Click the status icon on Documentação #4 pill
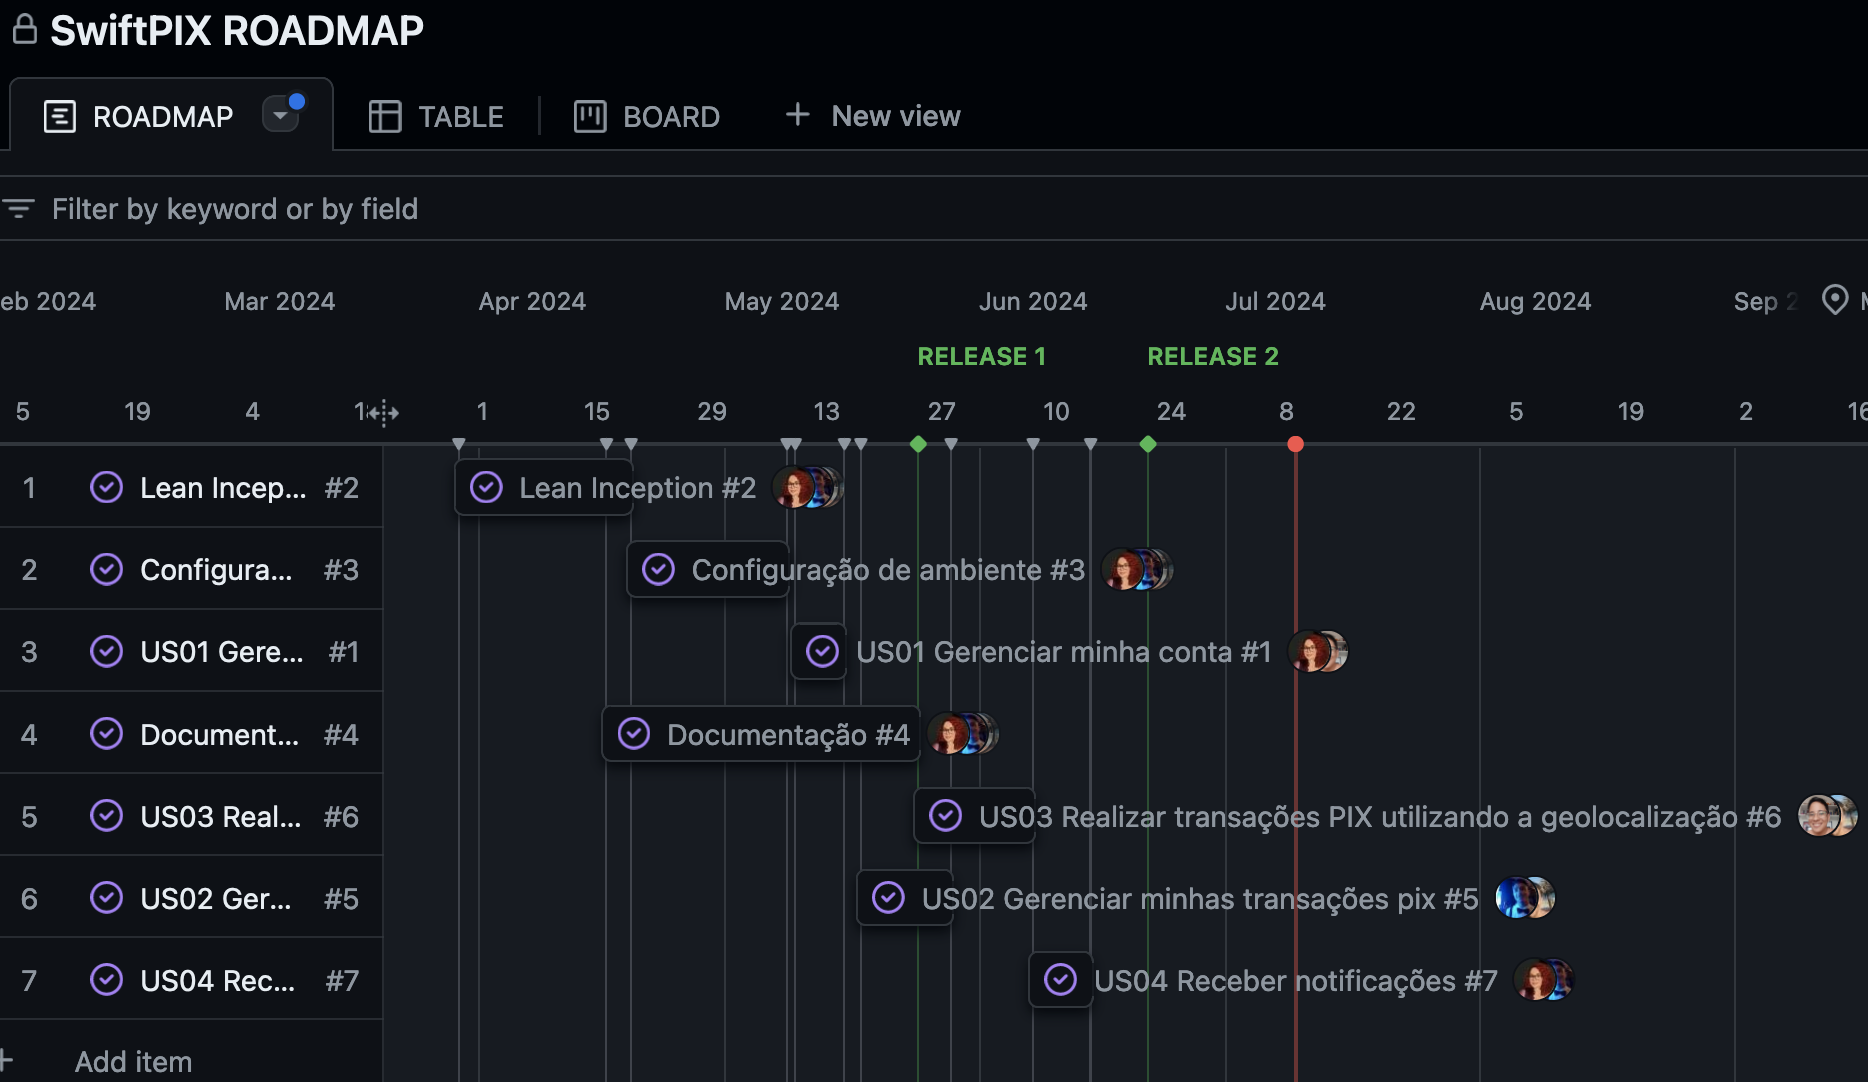The height and width of the screenshot is (1082, 1868). 634,733
